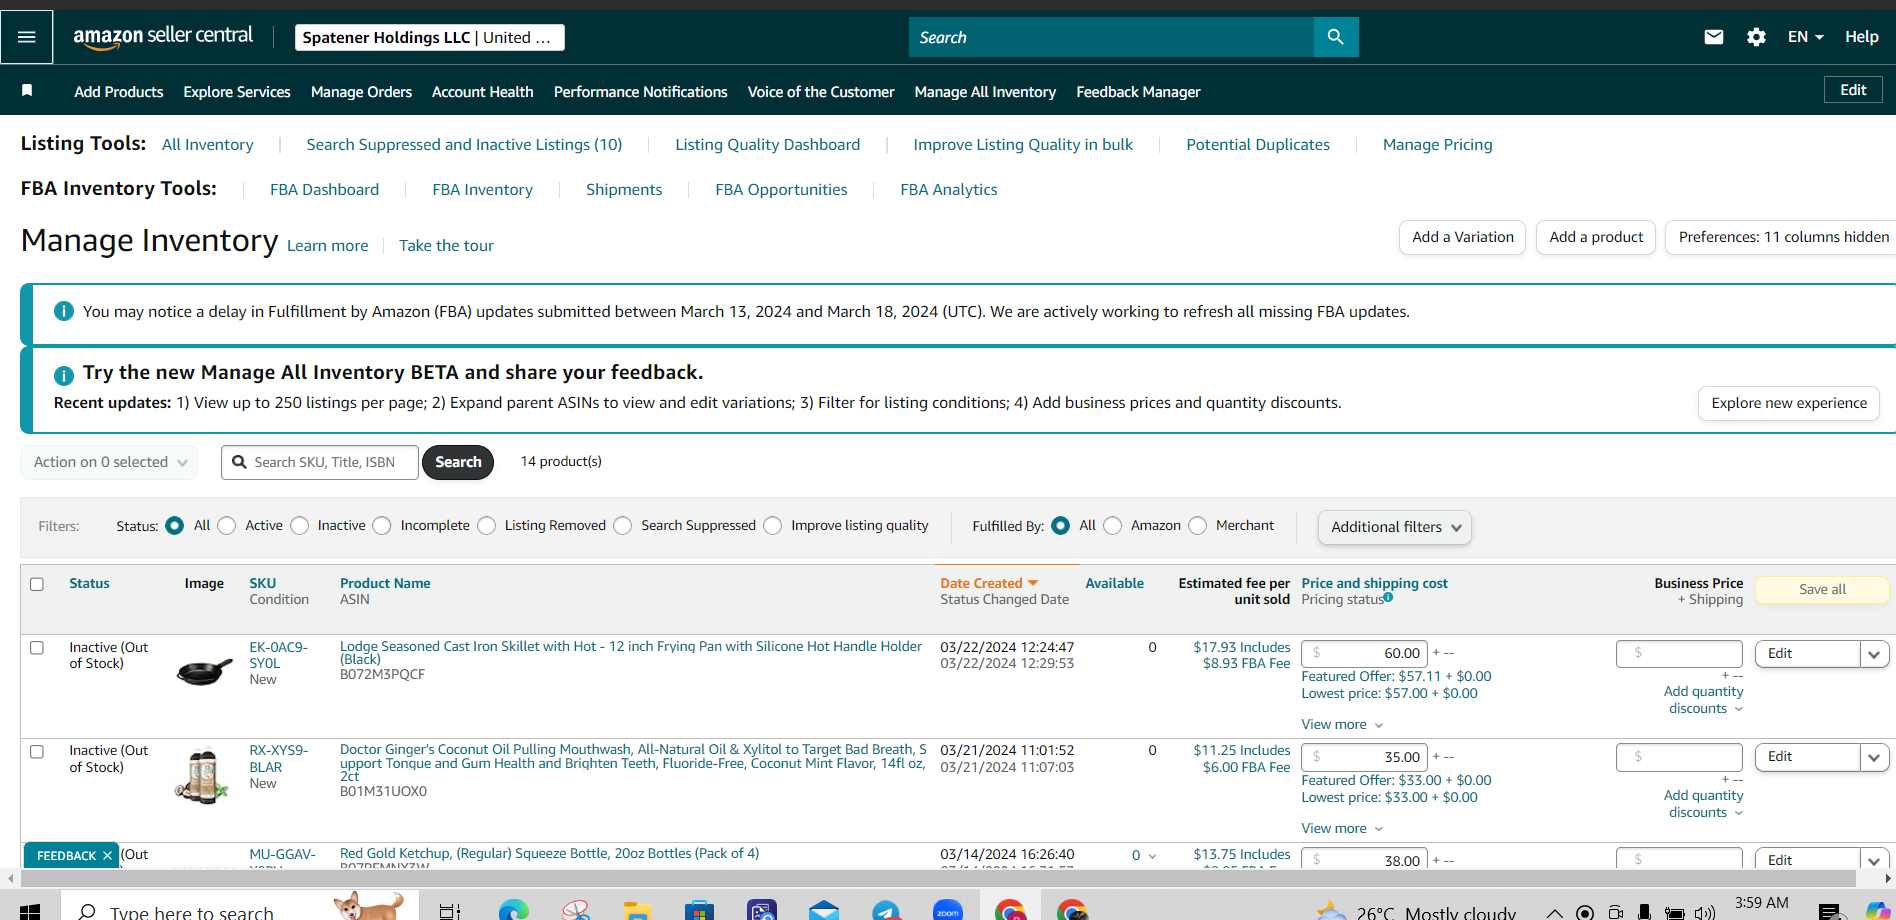Image resolution: width=1896 pixels, height=920 pixels.
Task: Go to Performance Notifications
Action: (x=641, y=92)
